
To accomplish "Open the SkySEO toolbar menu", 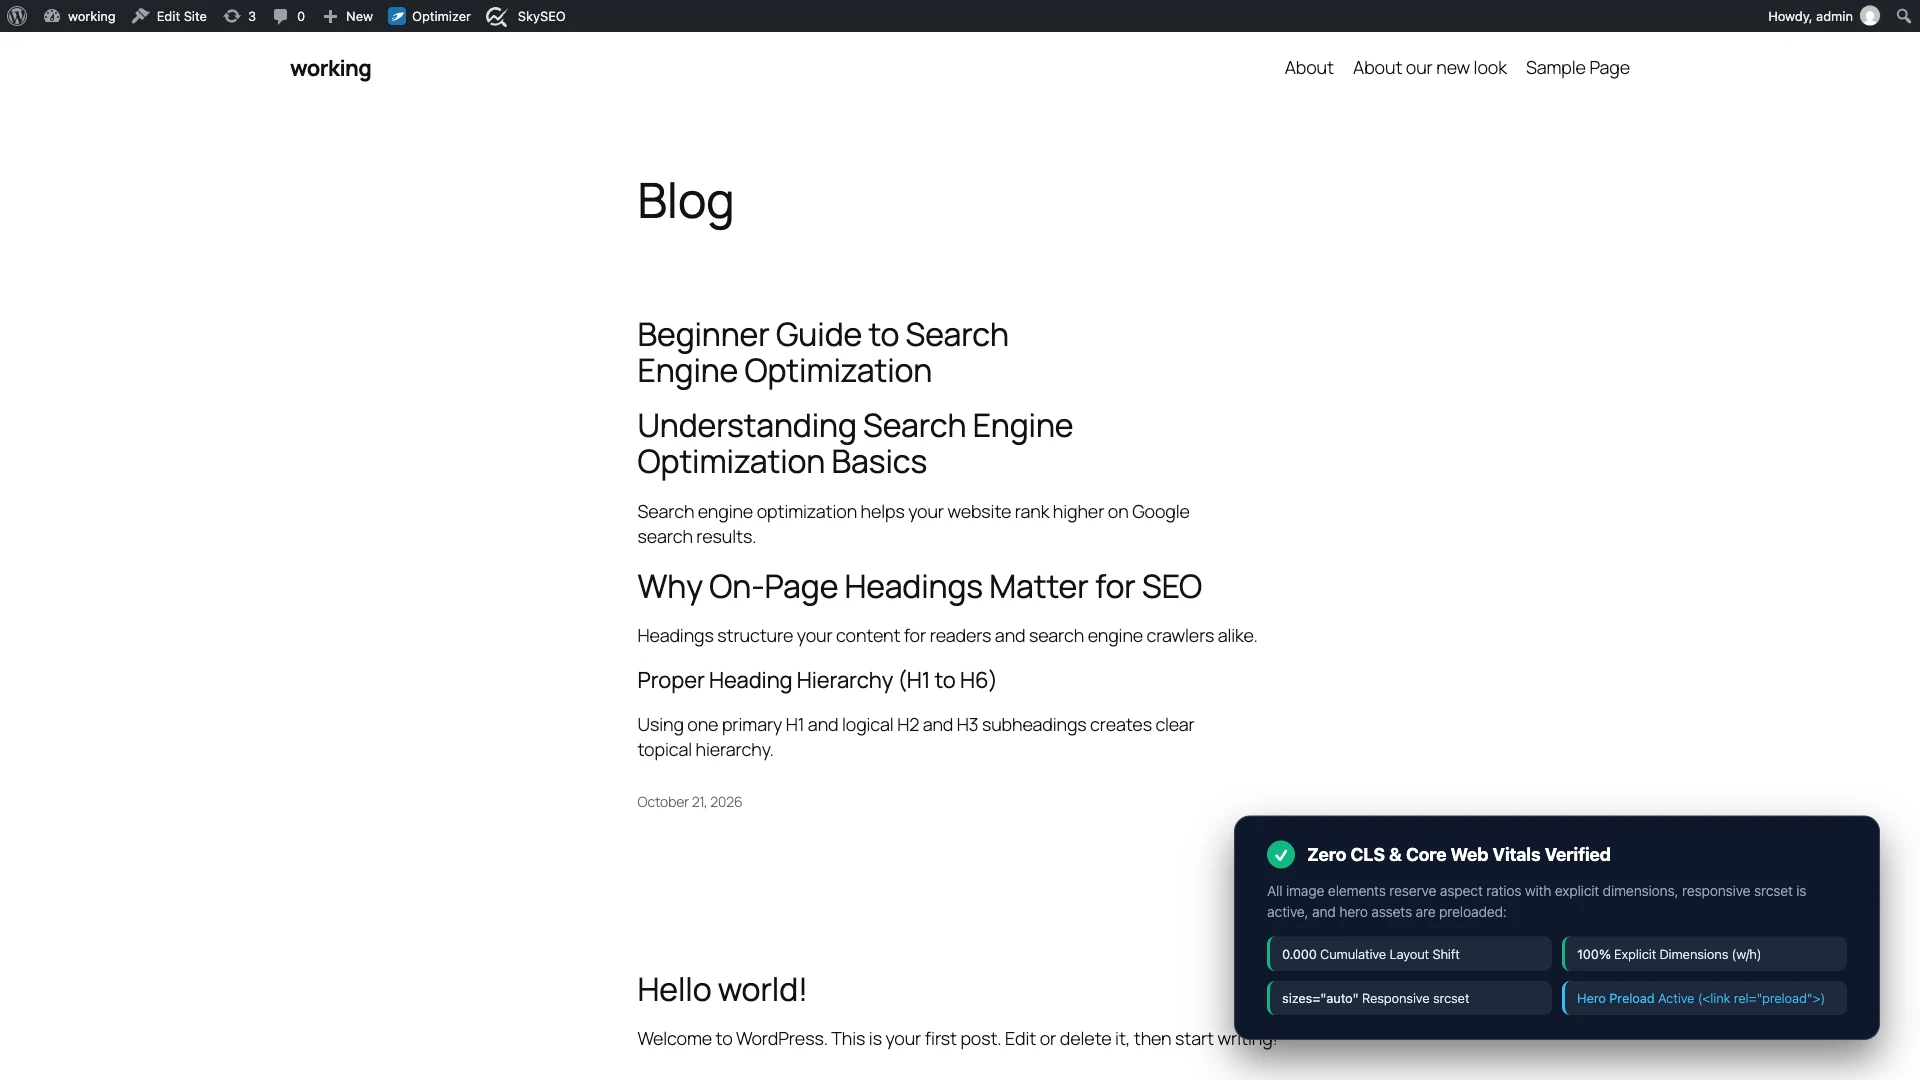I will pyautogui.click(x=526, y=16).
